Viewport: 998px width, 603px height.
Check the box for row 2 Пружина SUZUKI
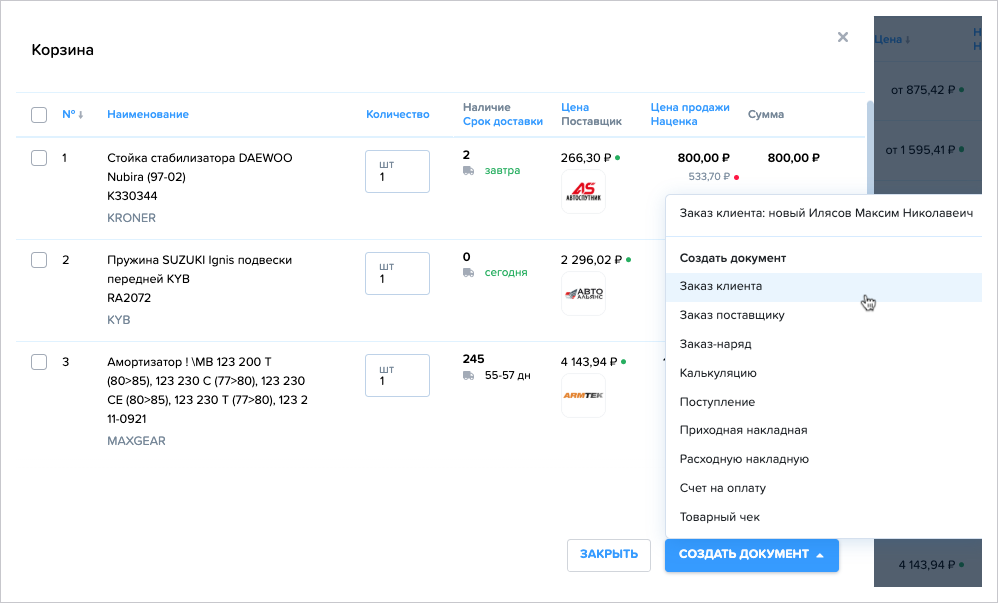coord(39,260)
